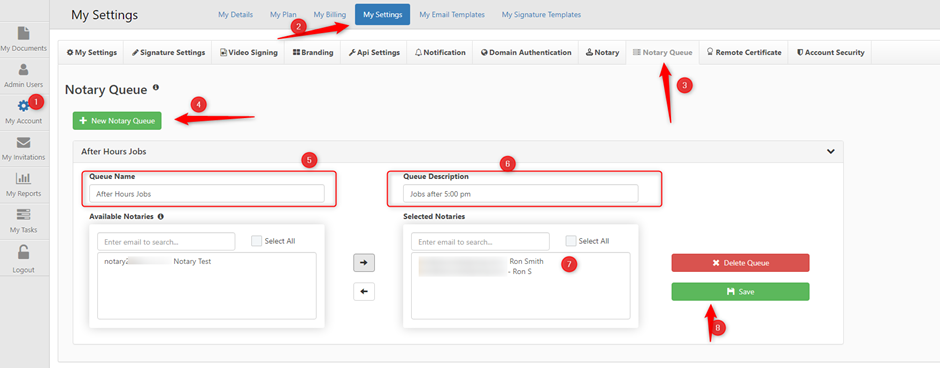Click the Available Notaries info icon
Screen dimensions: 940x368
click(x=161, y=216)
